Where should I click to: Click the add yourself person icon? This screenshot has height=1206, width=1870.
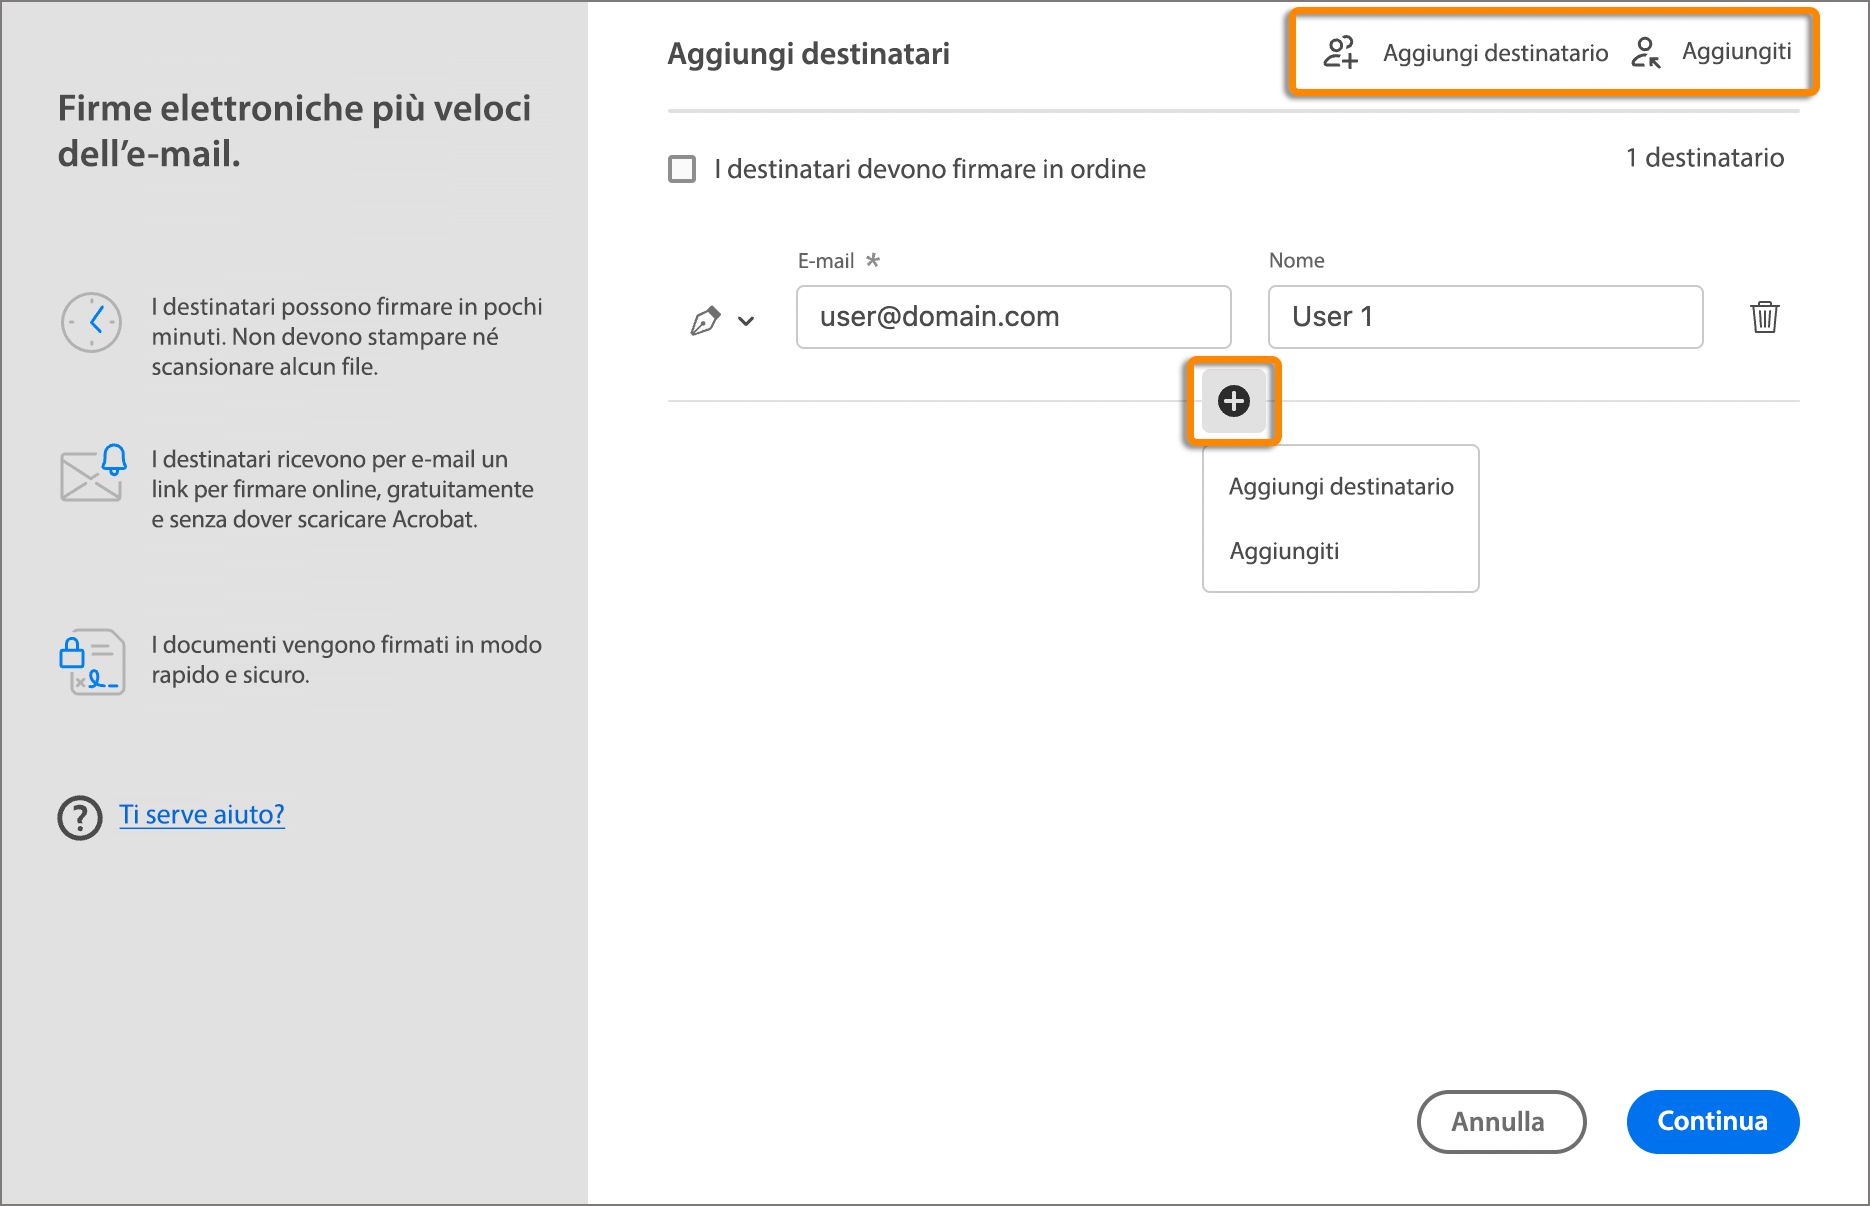pyautogui.click(x=1646, y=52)
